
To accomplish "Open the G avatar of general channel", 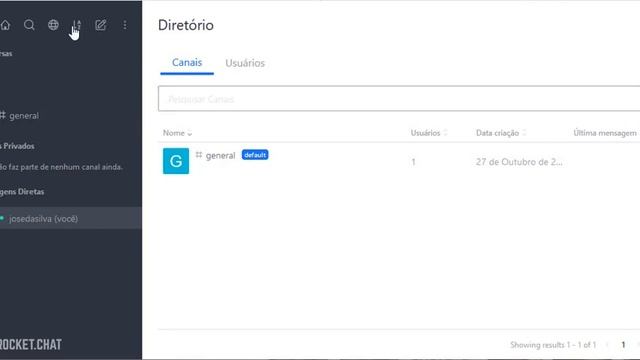I will (176, 161).
